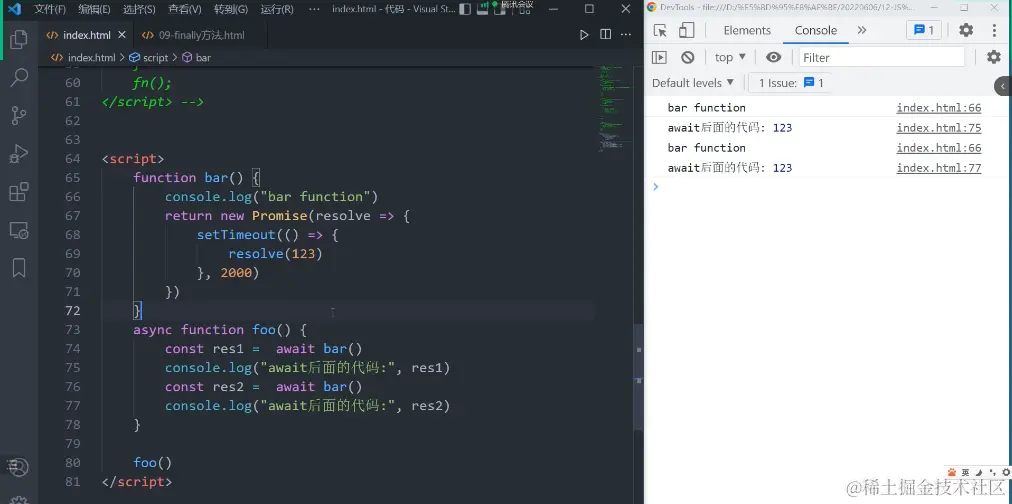Open DevTools Settings gear

point(966,30)
